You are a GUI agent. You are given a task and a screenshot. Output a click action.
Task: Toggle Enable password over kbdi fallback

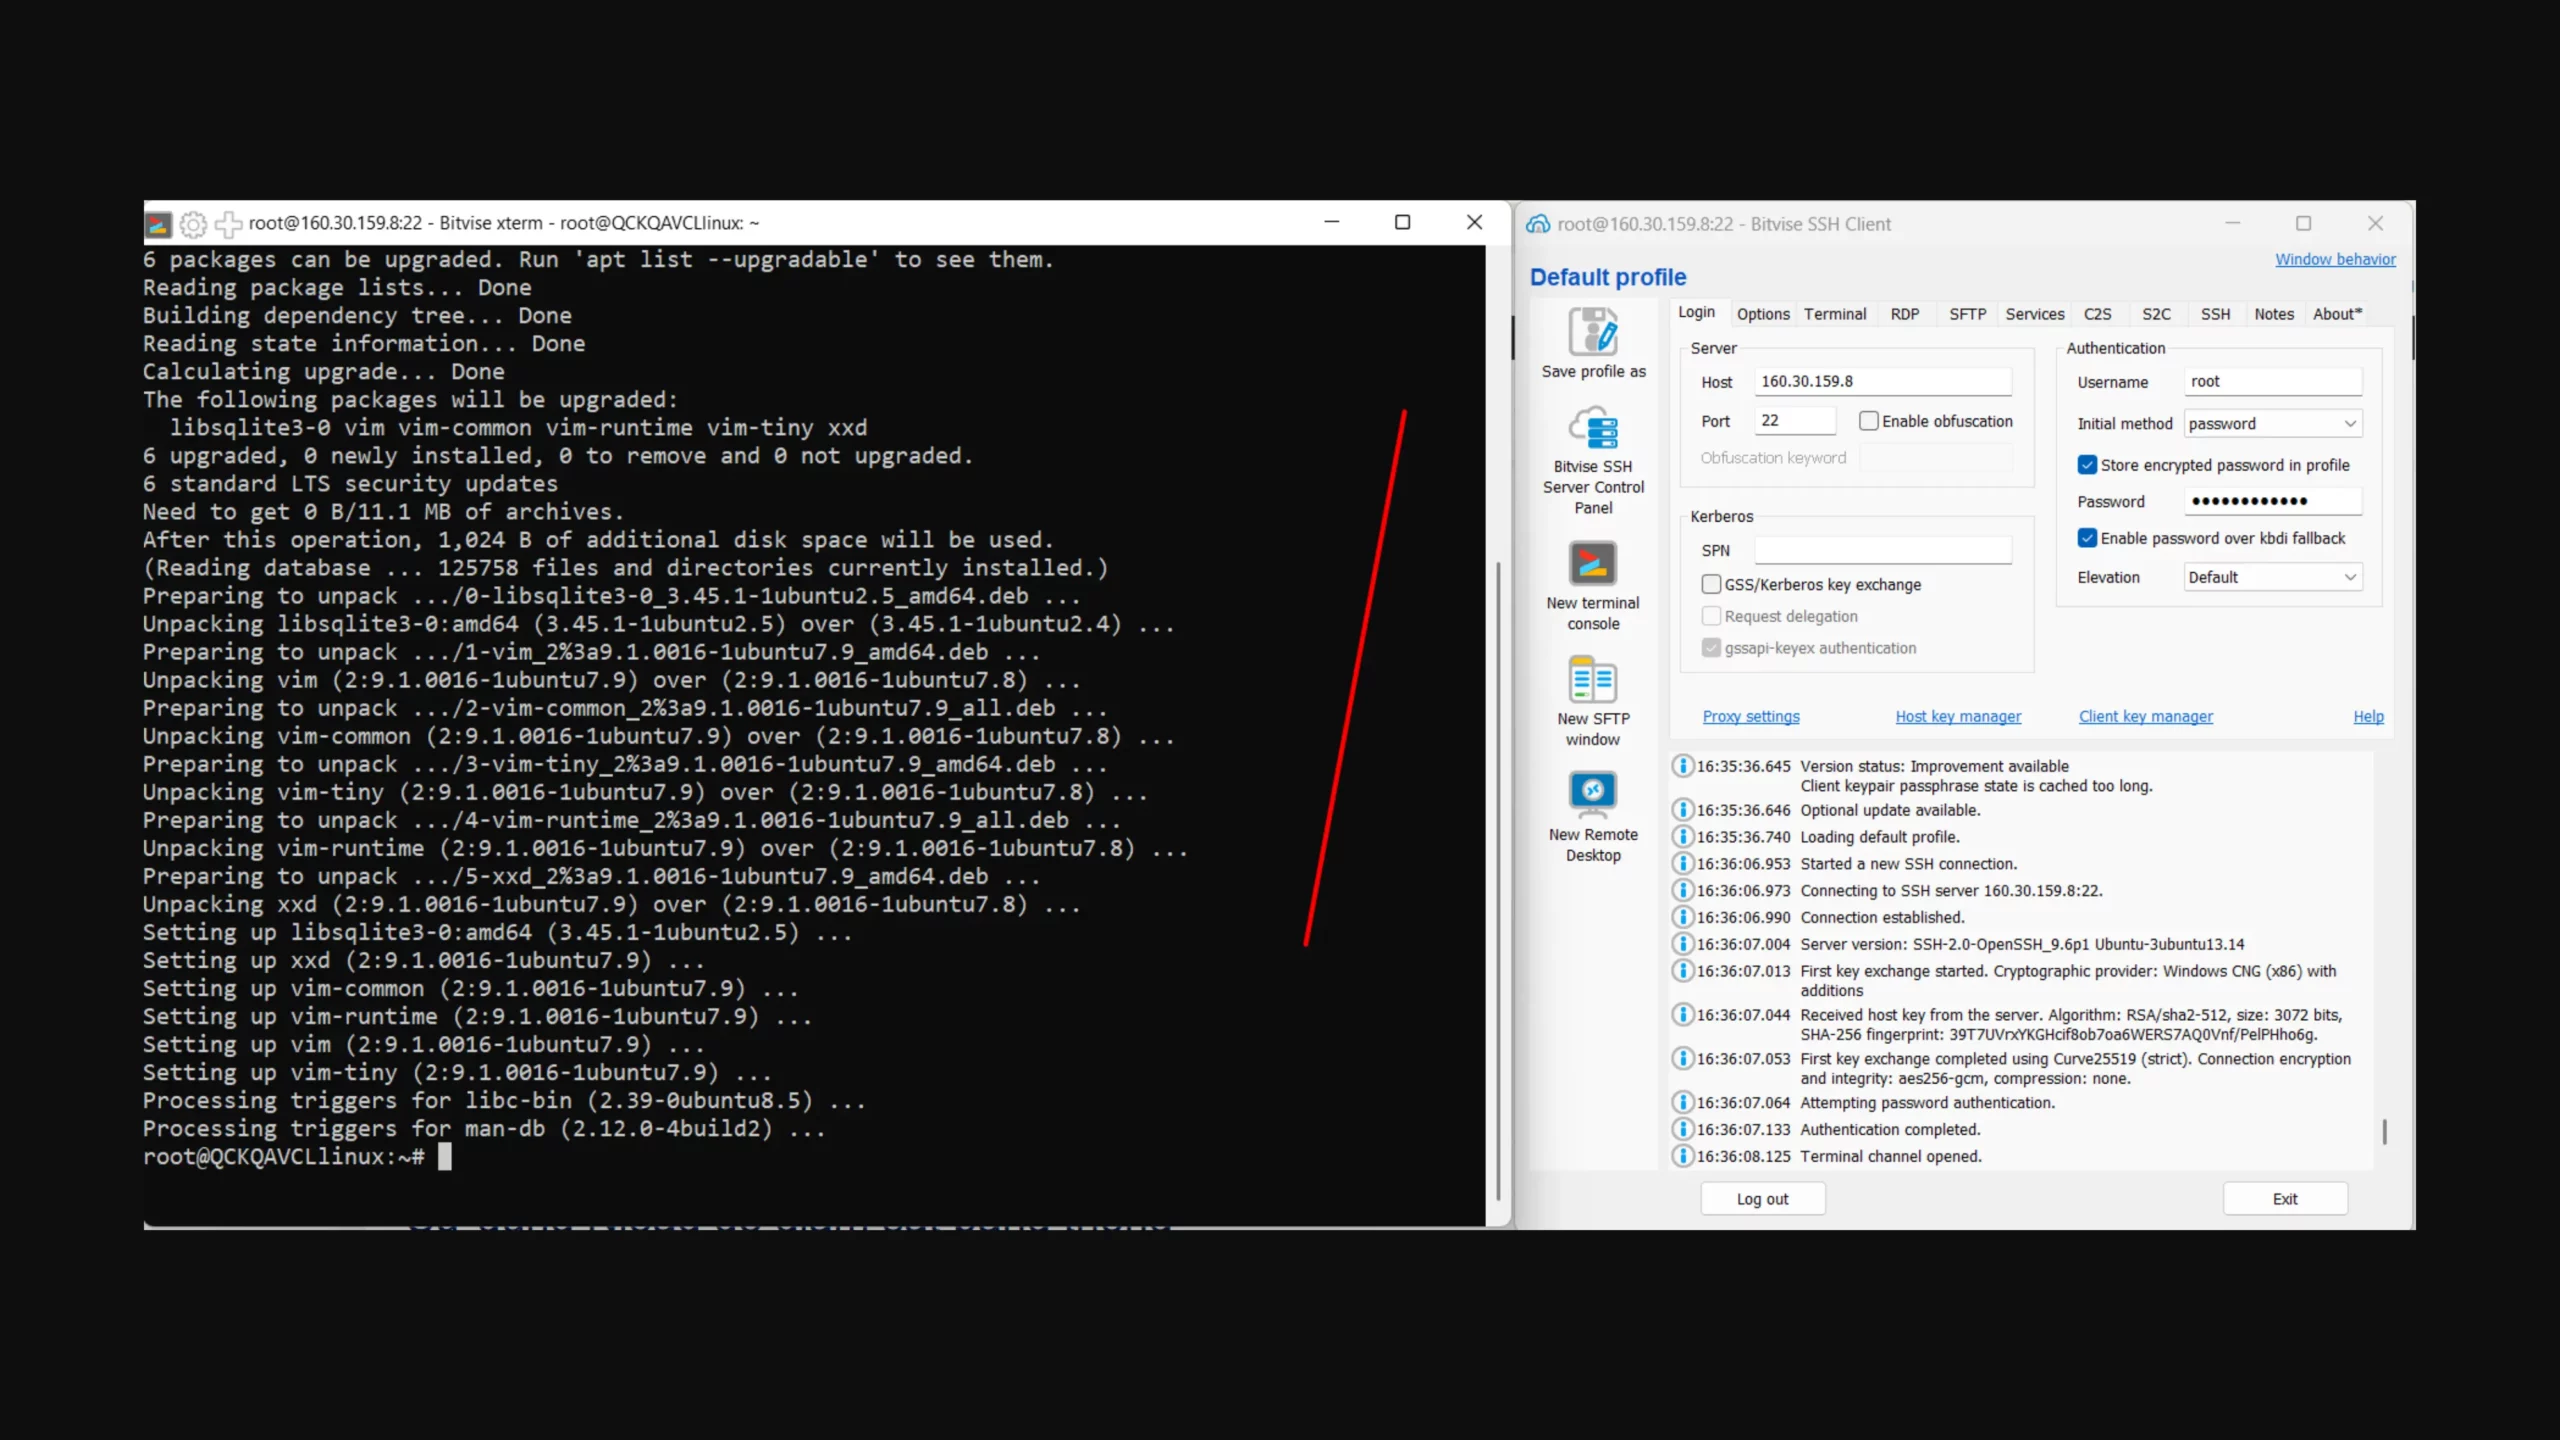[x=2087, y=538]
